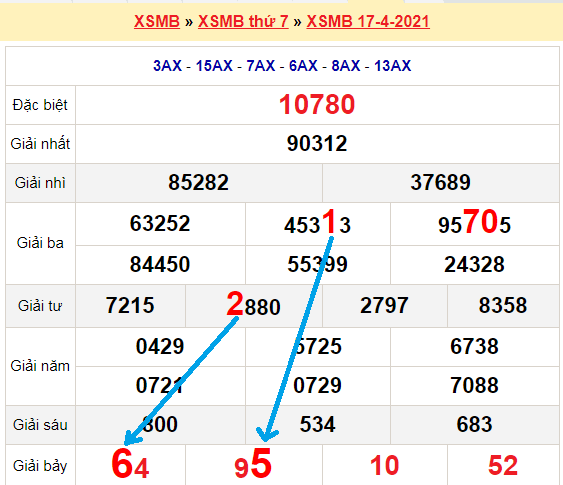563x485 pixels.
Task: Click the Đặc biệt row label
Action: click(40, 105)
